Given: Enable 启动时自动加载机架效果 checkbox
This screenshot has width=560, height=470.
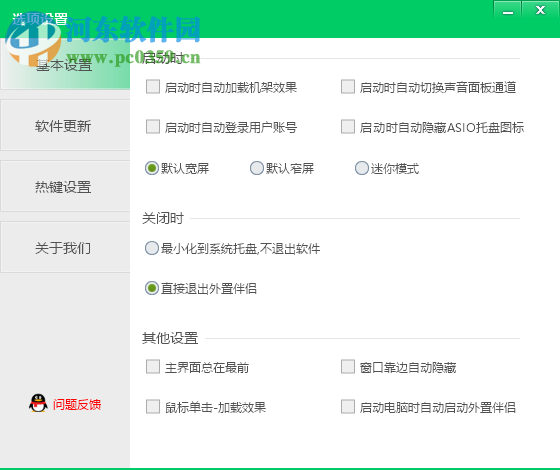Looking at the screenshot, I should coord(153,87).
